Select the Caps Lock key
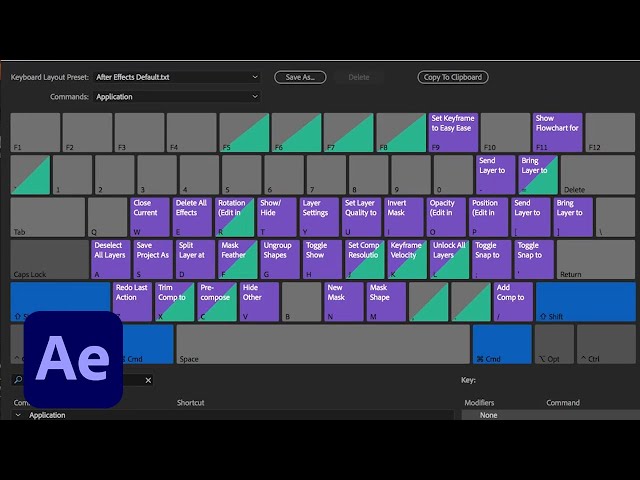This screenshot has height=480, width=640. [x=49, y=260]
